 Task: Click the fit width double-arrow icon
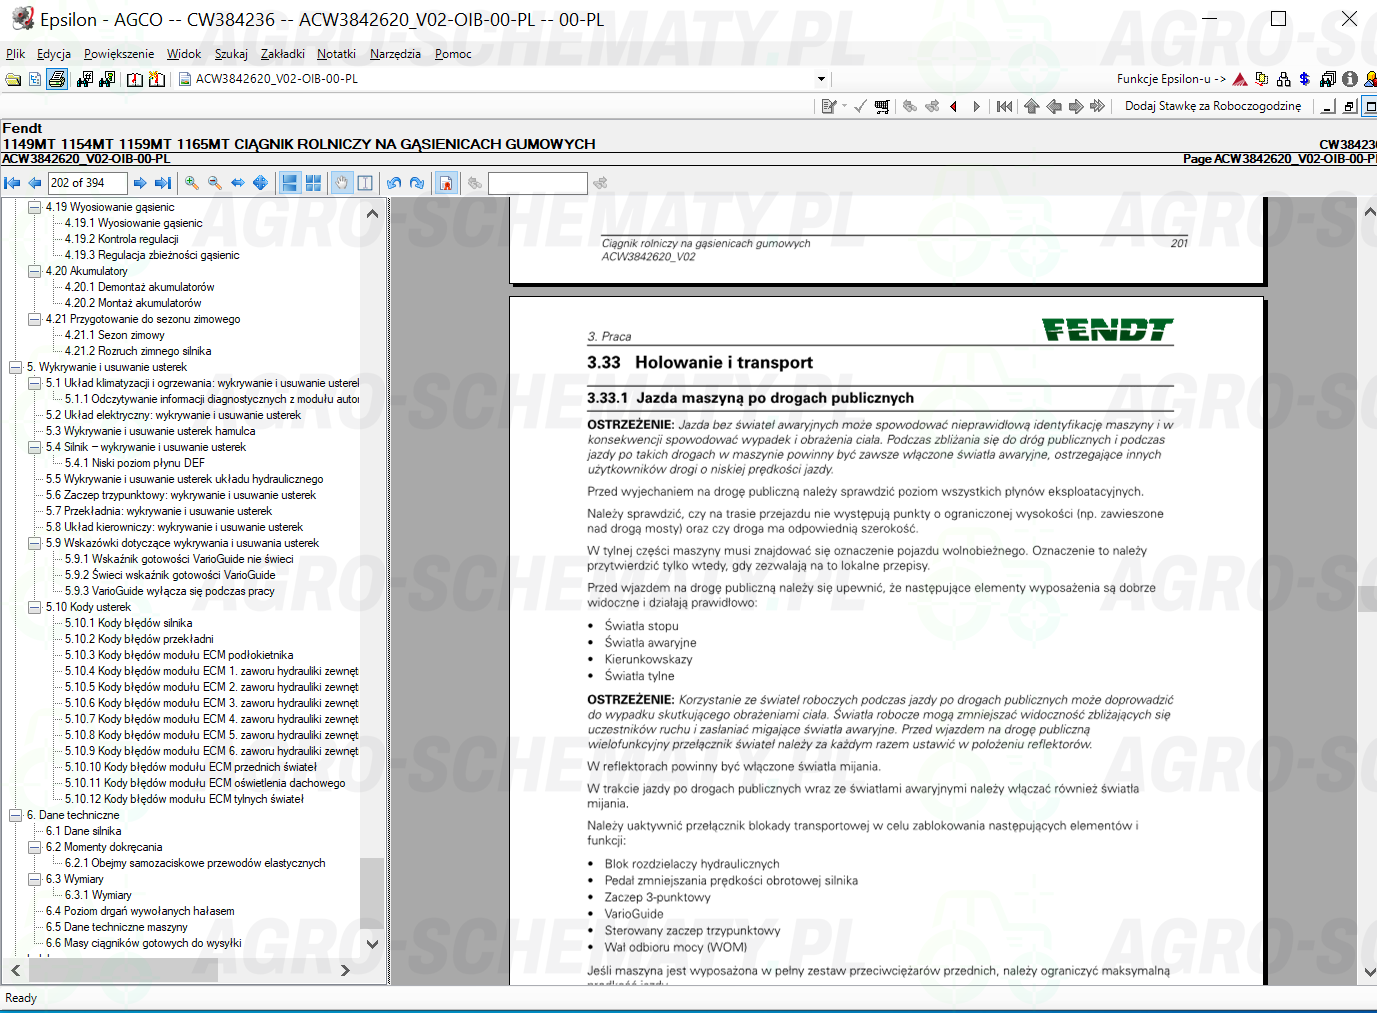tap(238, 183)
